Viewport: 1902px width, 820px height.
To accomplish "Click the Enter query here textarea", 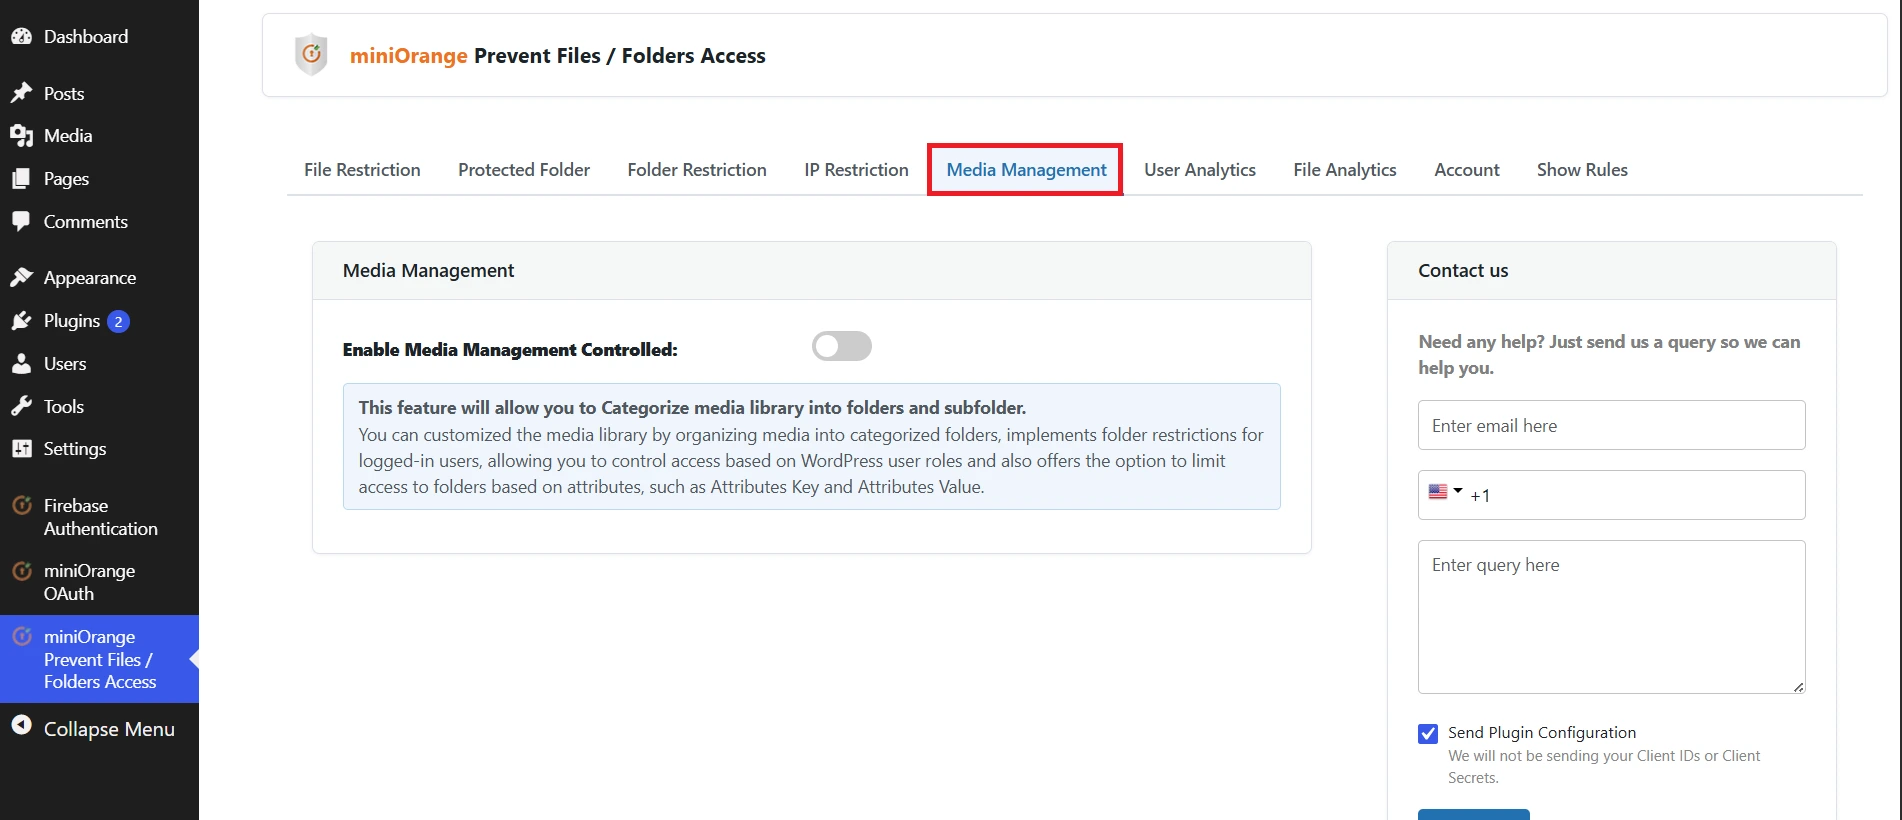I will click(1611, 617).
